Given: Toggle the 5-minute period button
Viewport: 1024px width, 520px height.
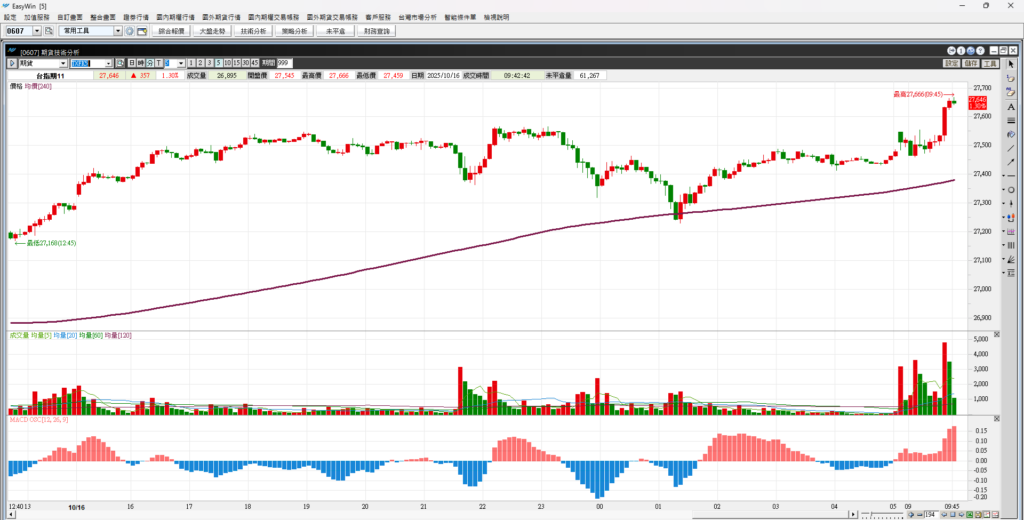Looking at the screenshot, I should click(x=219, y=63).
